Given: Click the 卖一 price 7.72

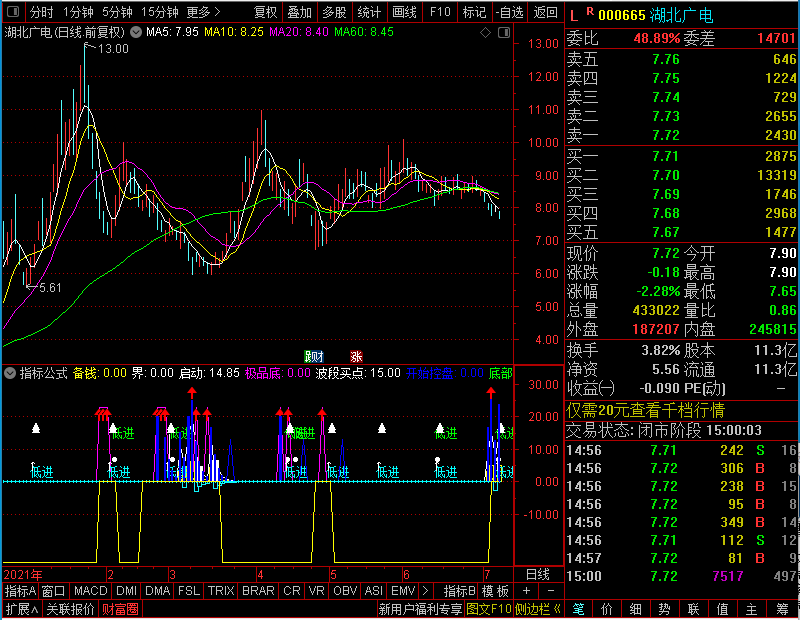Looking at the screenshot, I should tap(666, 135).
